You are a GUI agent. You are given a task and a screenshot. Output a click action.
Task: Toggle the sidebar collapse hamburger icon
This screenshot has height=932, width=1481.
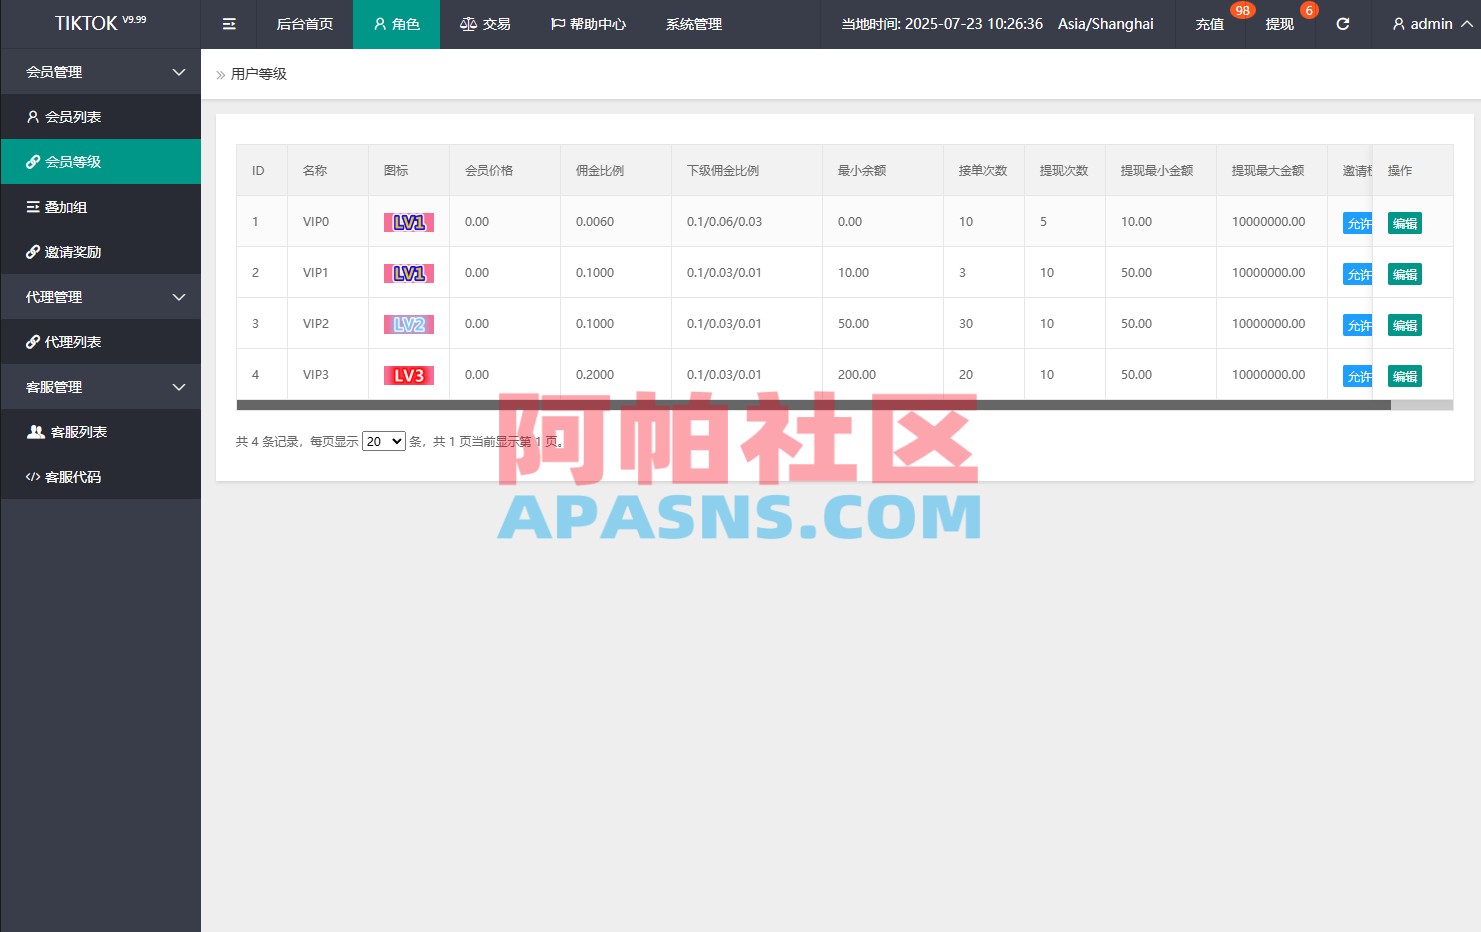pyautogui.click(x=229, y=24)
